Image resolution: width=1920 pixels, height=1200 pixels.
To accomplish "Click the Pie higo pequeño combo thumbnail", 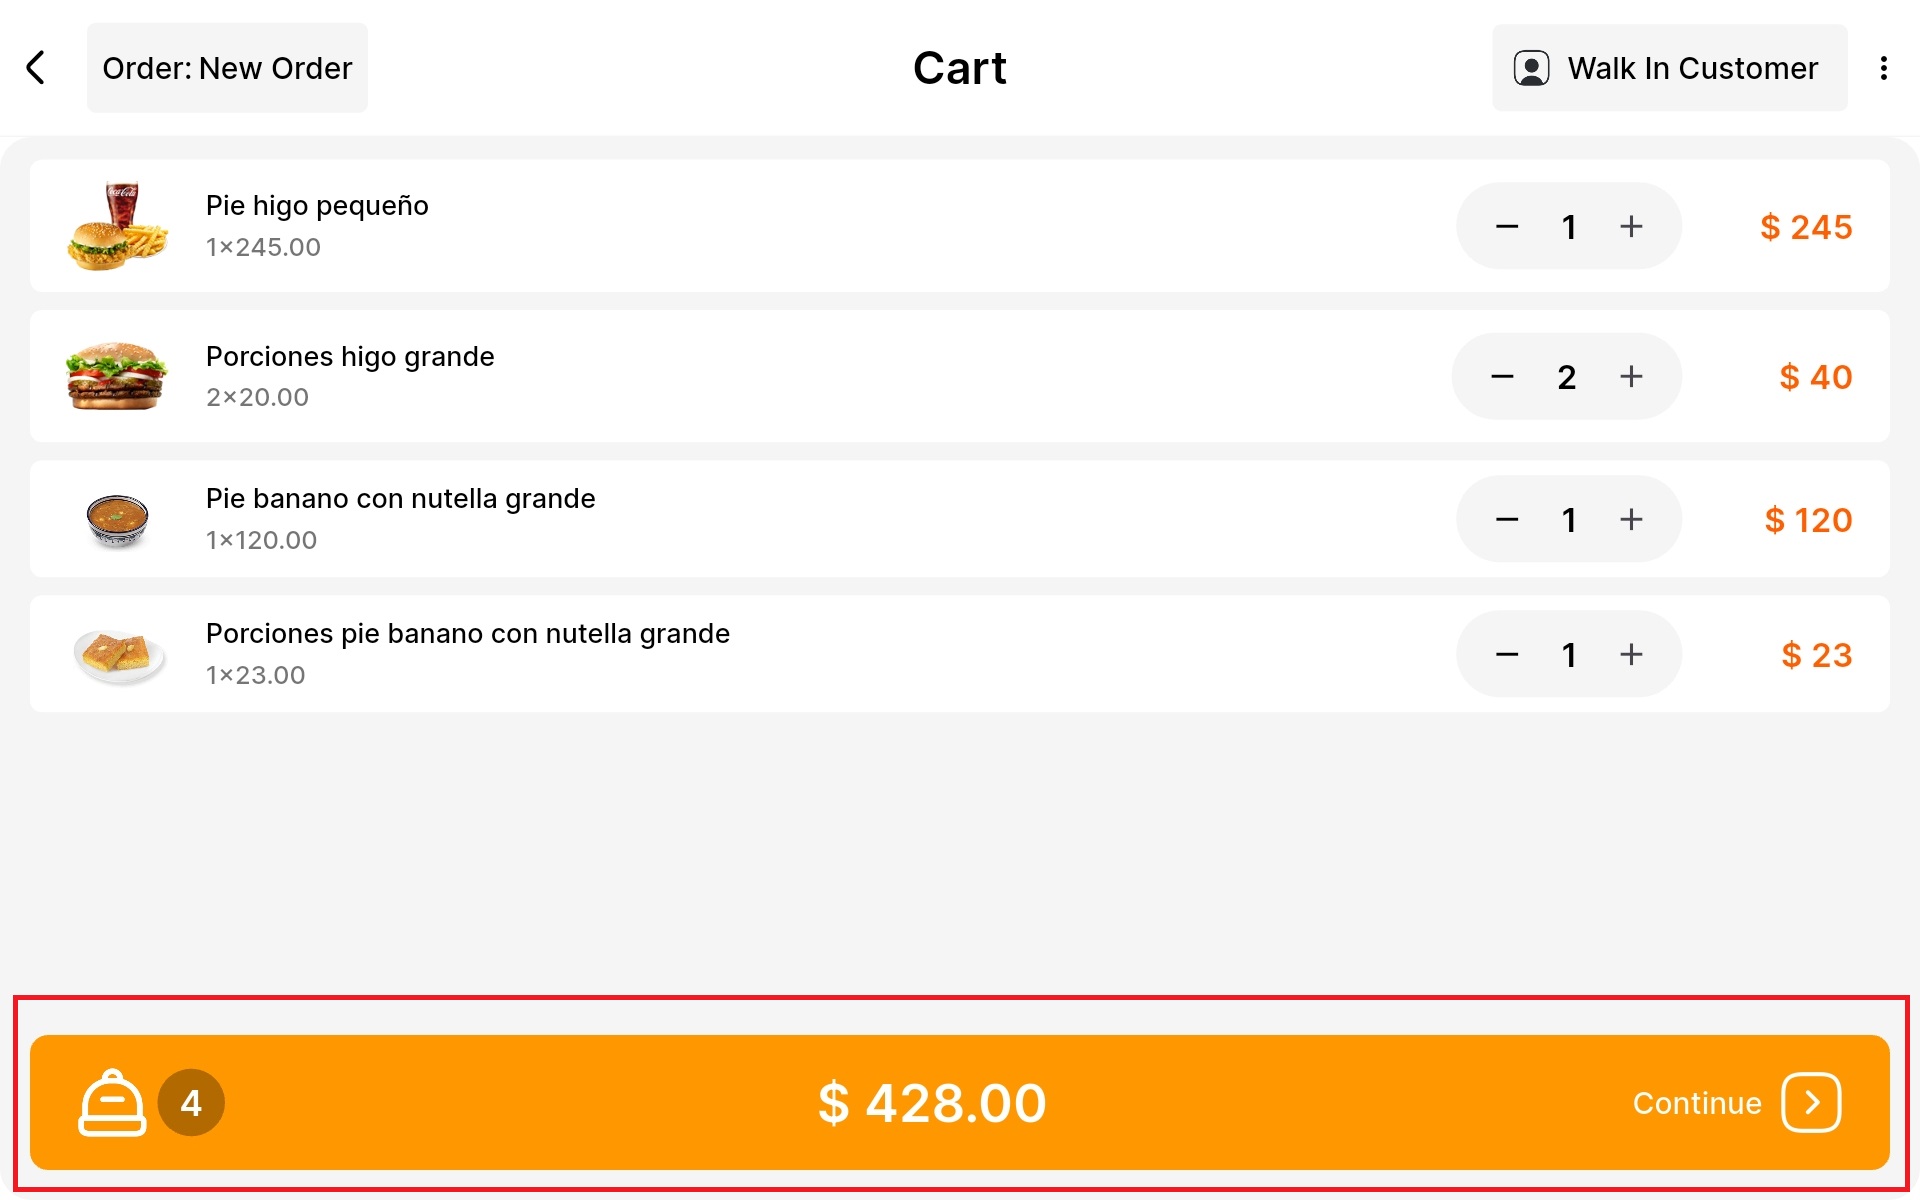I will pyautogui.click(x=117, y=226).
